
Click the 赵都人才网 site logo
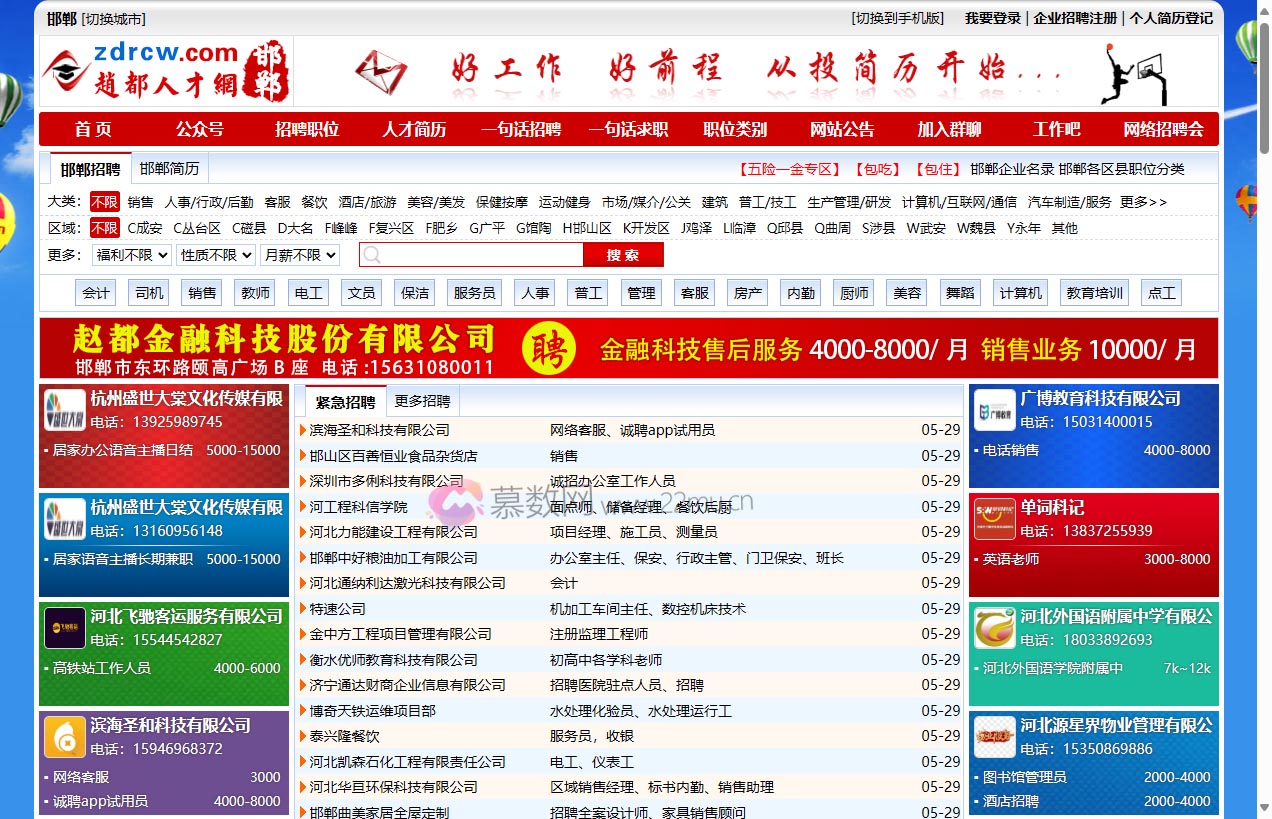point(163,71)
